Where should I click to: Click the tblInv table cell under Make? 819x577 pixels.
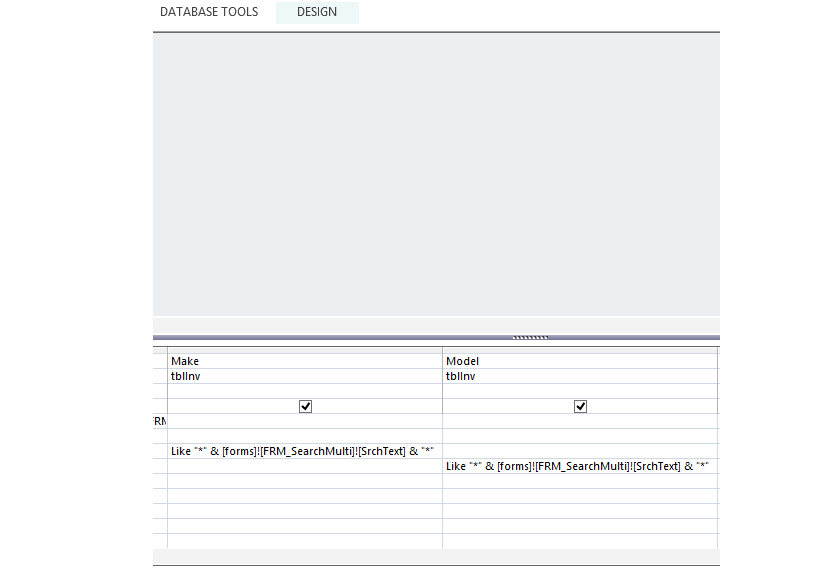coord(305,376)
